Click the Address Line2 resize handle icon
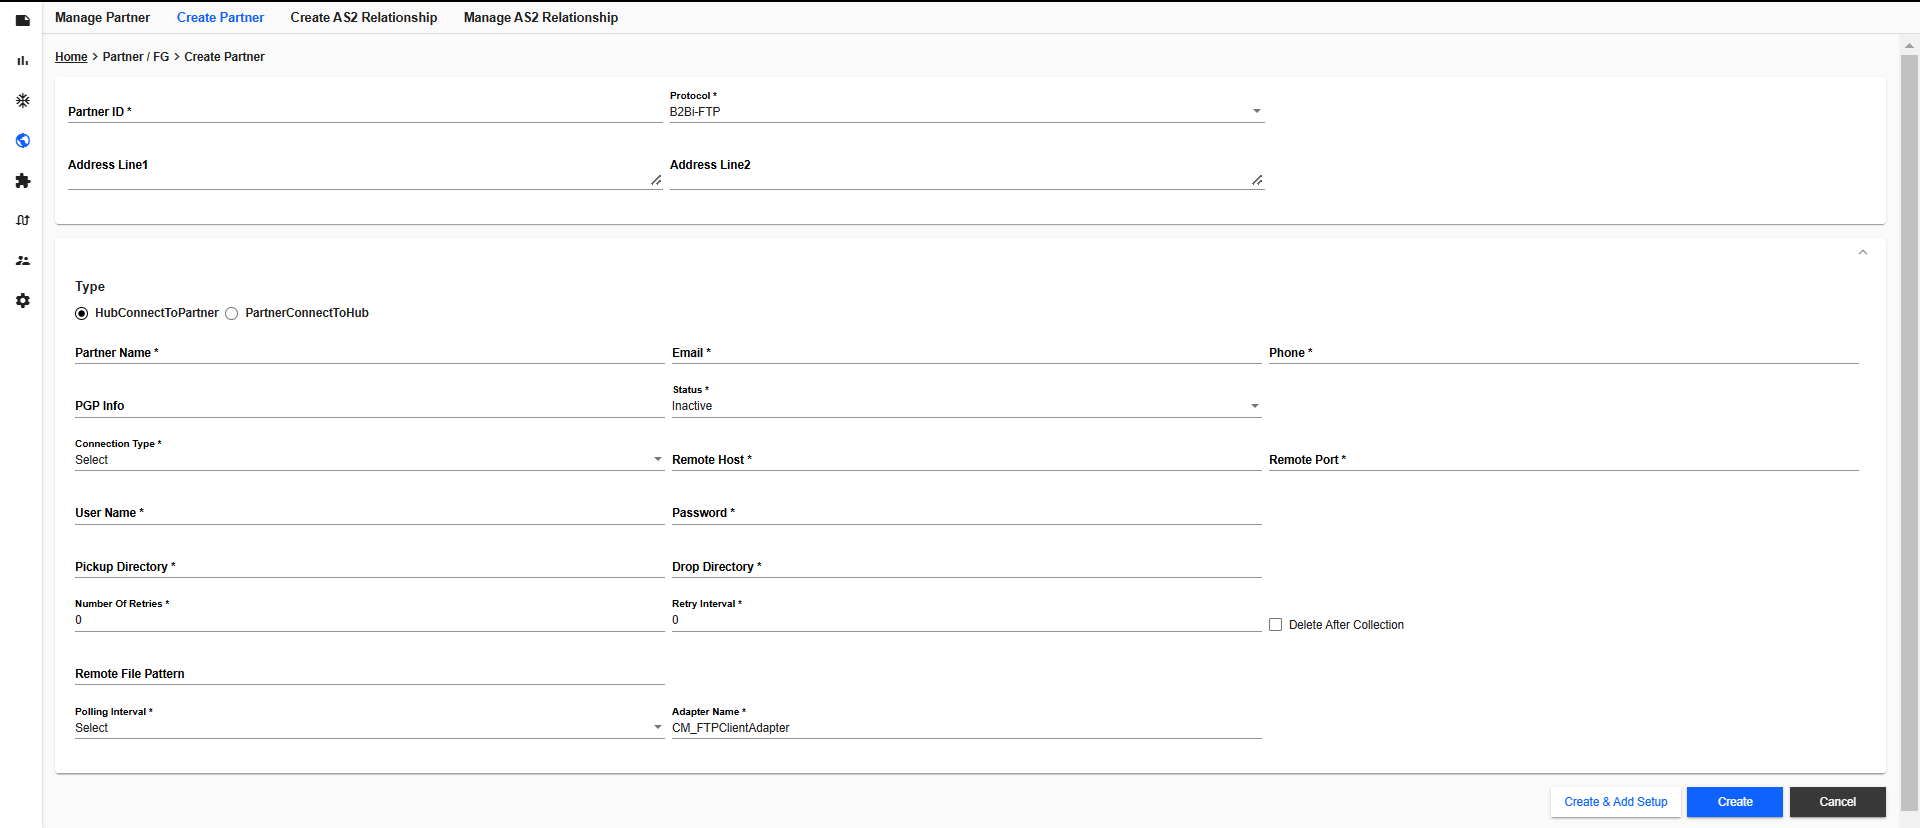This screenshot has width=1920, height=828. pos(1257,180)
